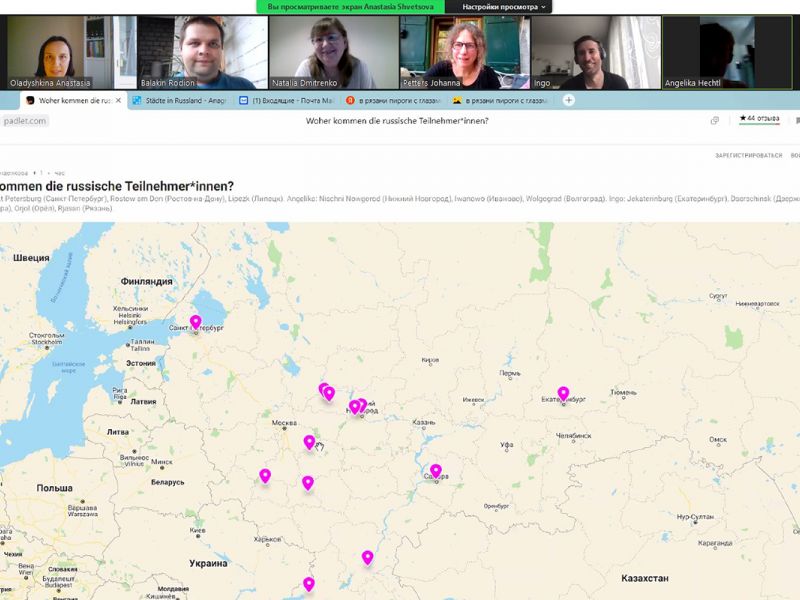Screen dimensions: 800x600
Task: Click the 'Москва' city label on map
Action: (x=284, y=422)
